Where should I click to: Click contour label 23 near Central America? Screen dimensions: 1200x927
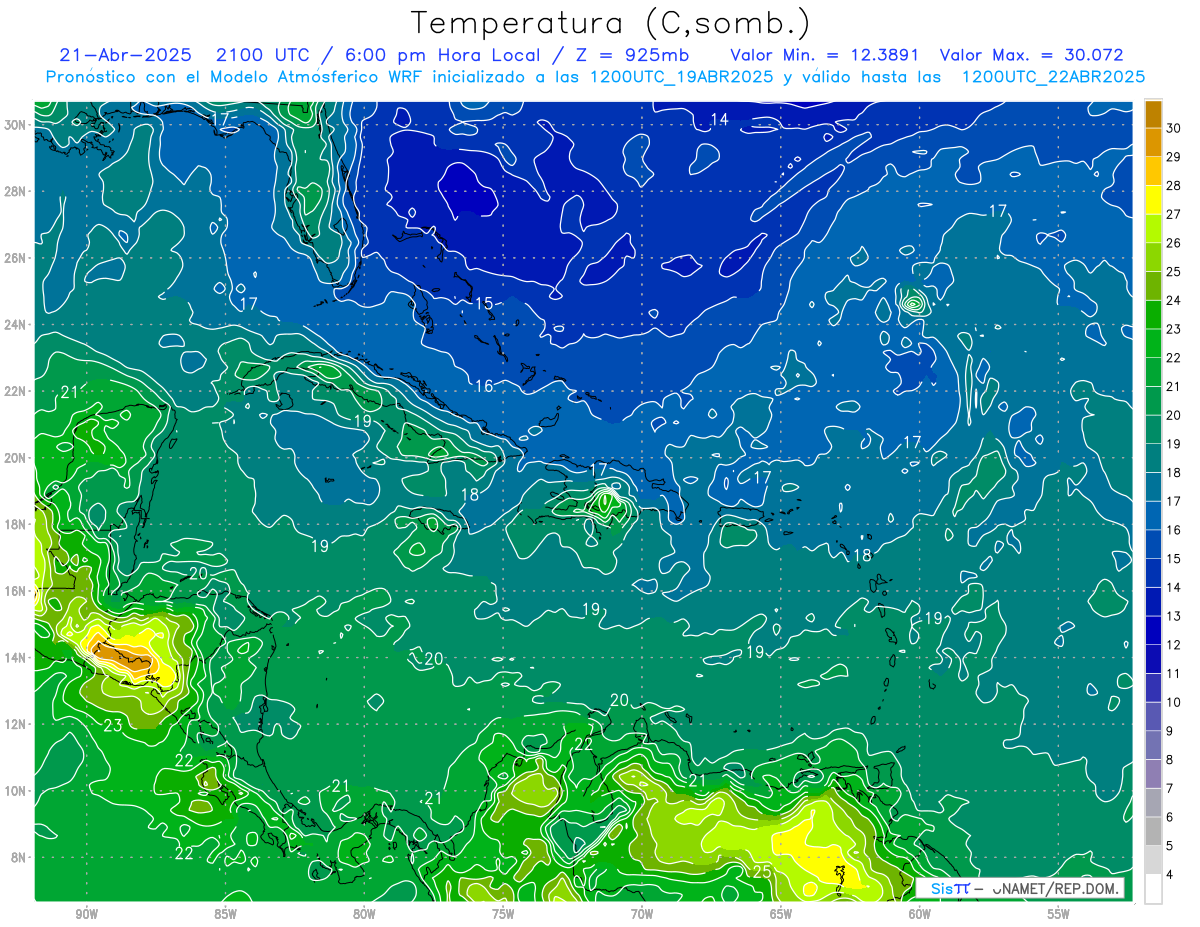[112, 726]
